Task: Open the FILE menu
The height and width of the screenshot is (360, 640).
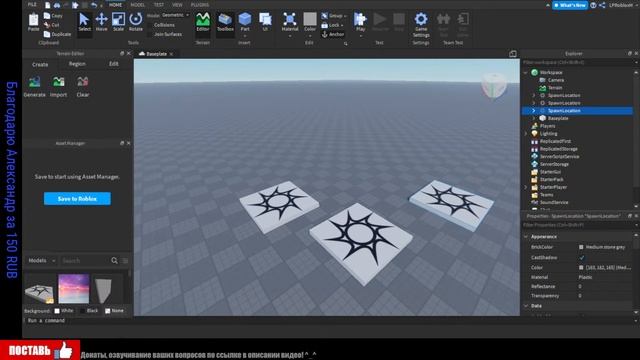Action: click(x=32, y=4)
